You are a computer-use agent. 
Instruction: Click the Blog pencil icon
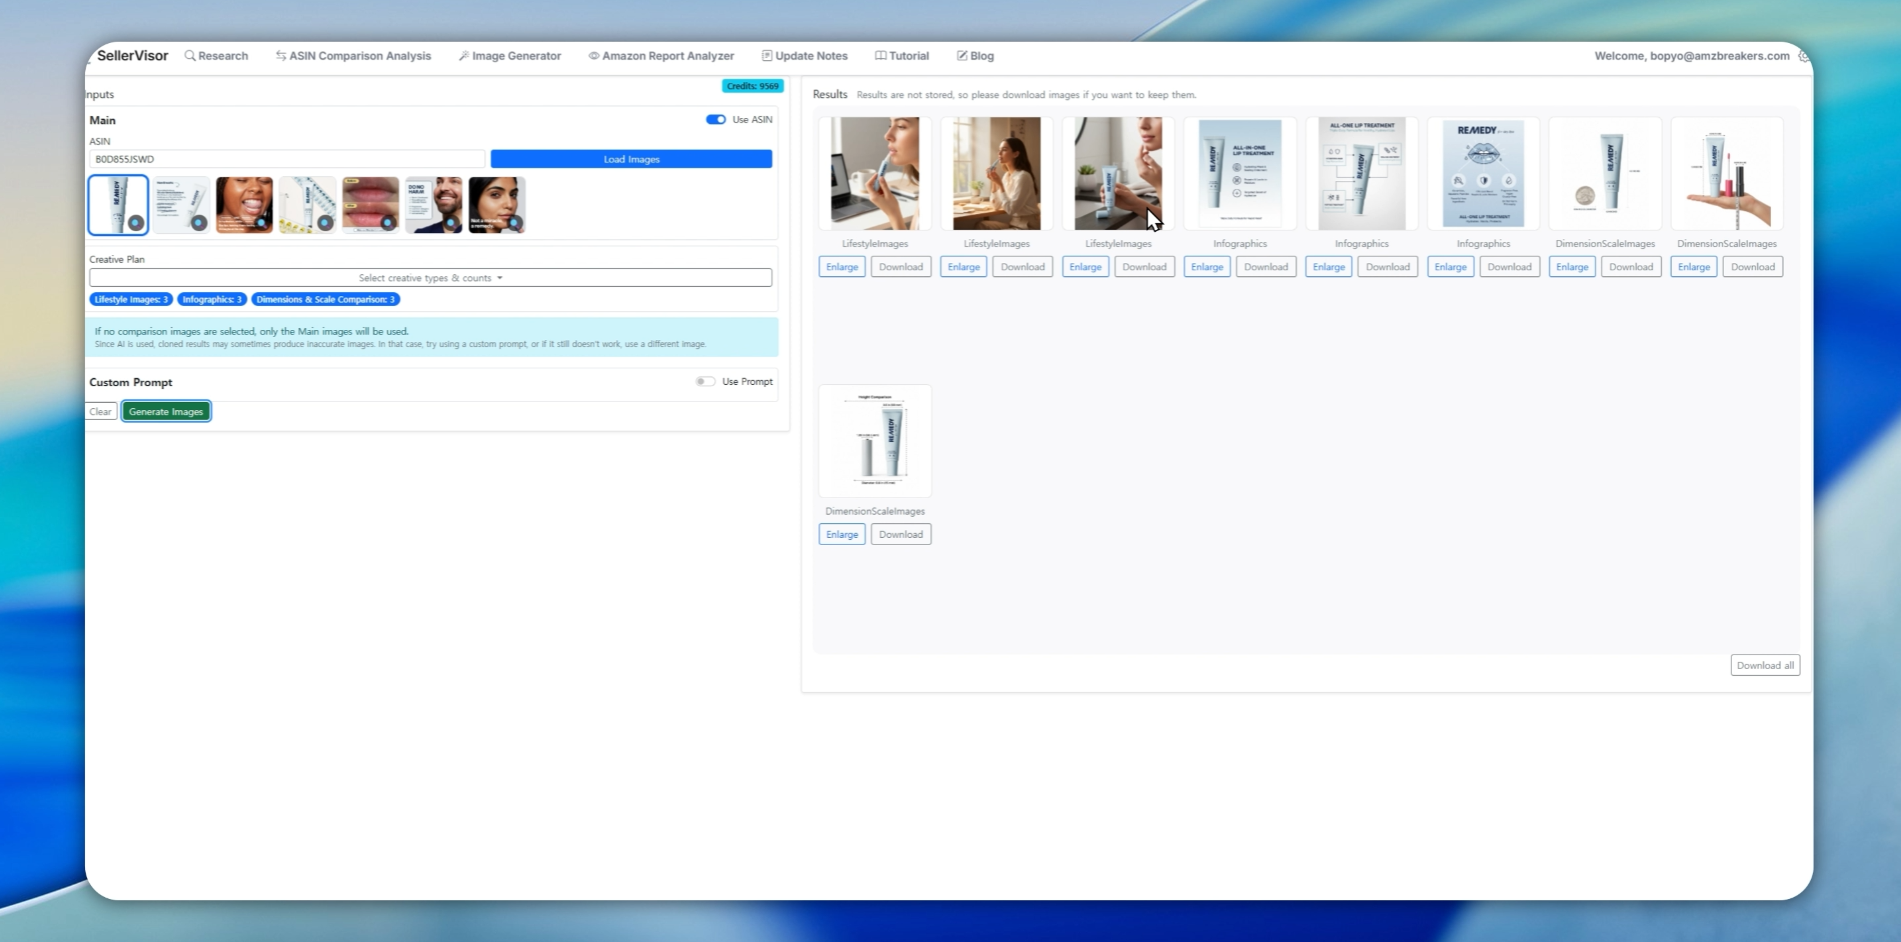[962, 56]
